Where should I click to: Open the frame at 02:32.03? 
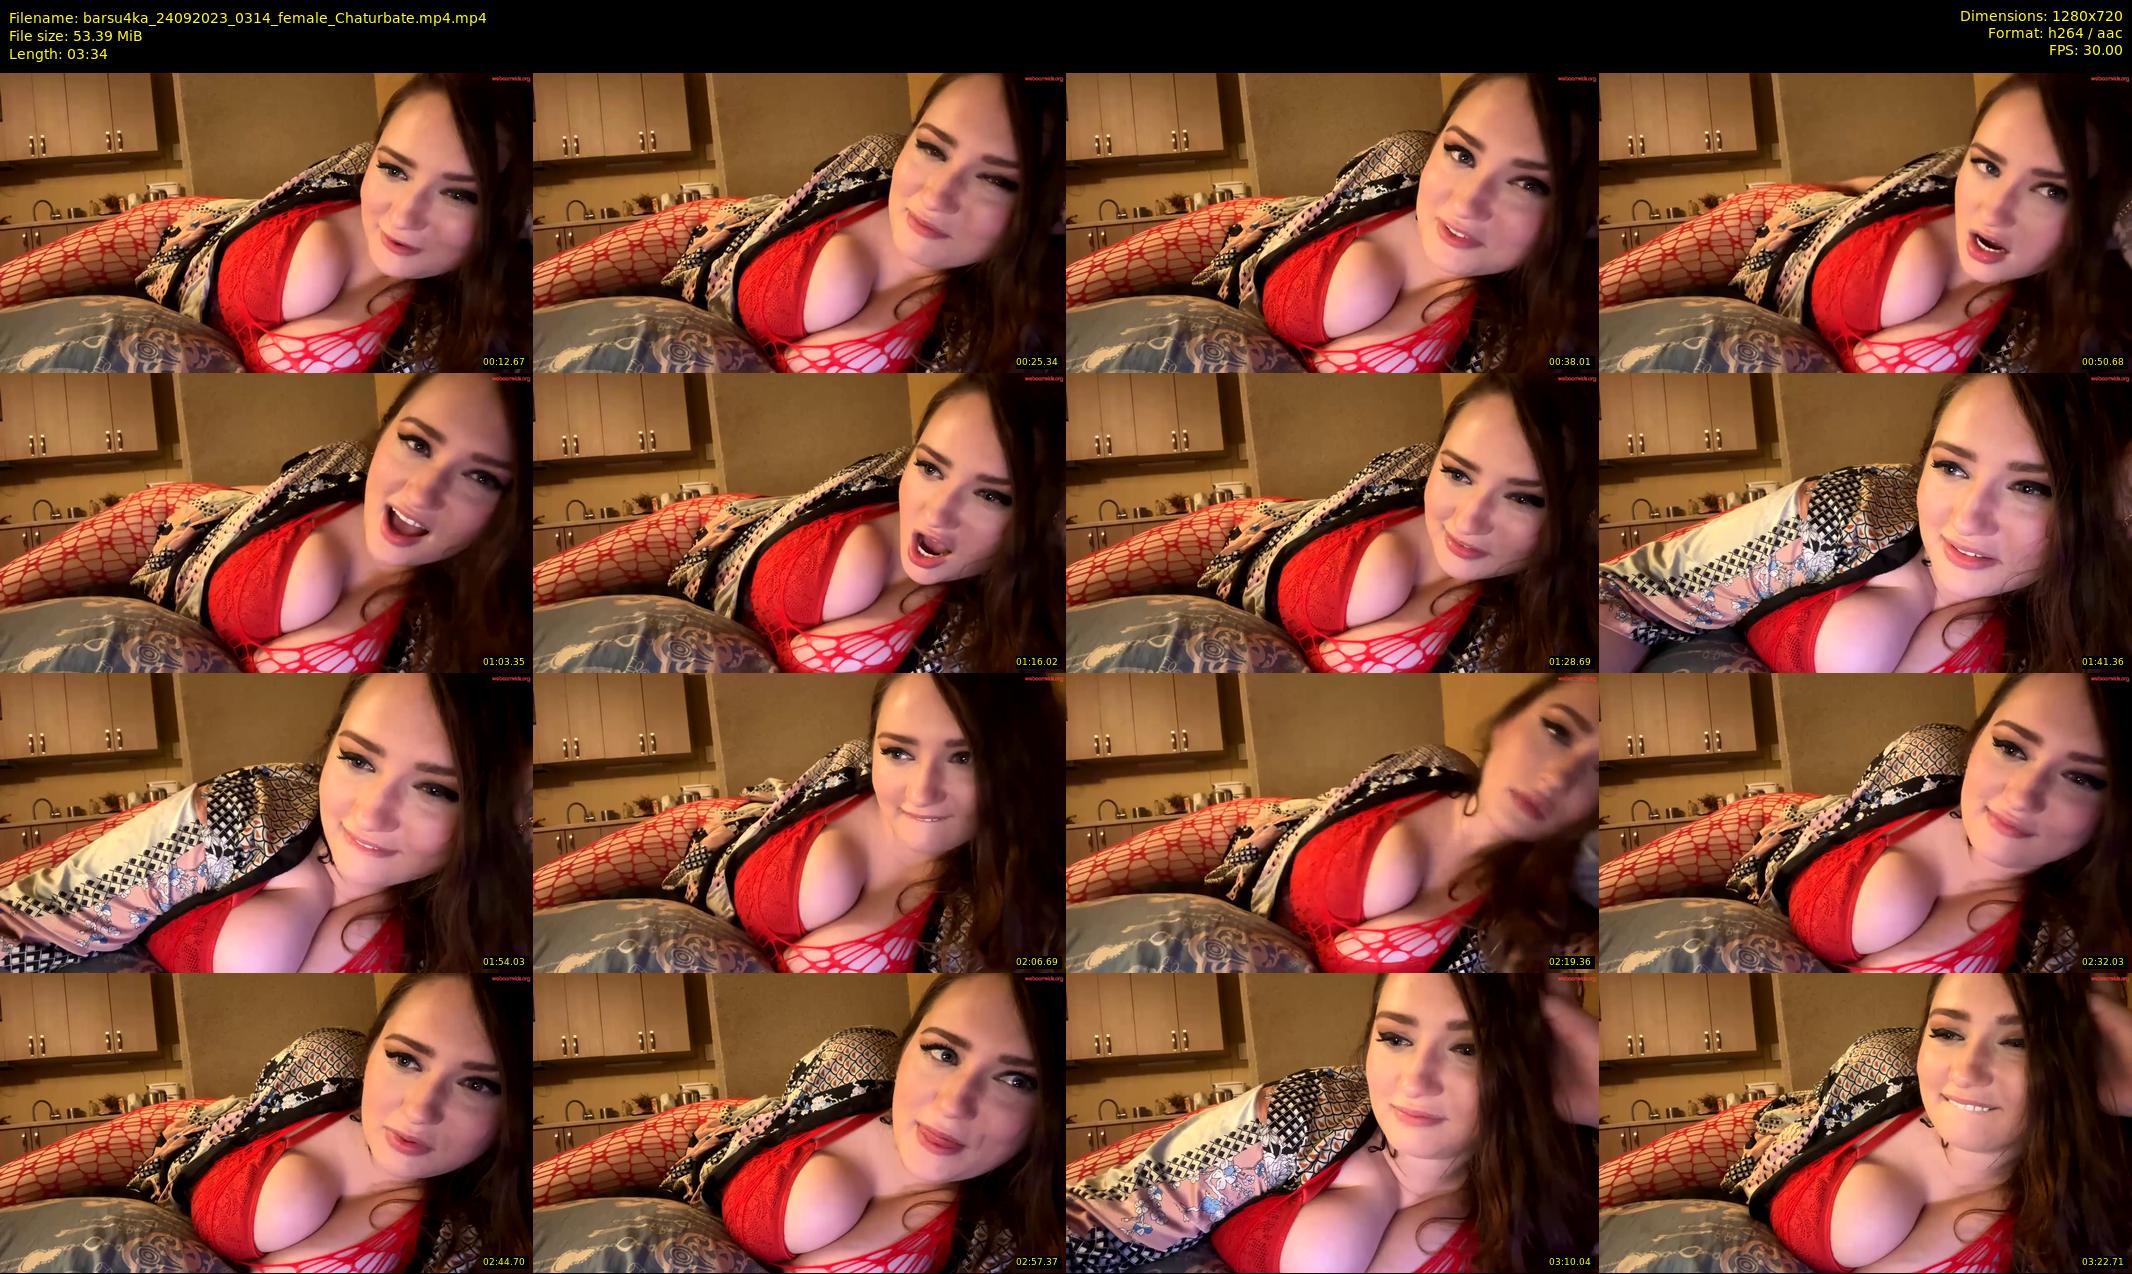pyautogui.click(x=1865, y=822)
